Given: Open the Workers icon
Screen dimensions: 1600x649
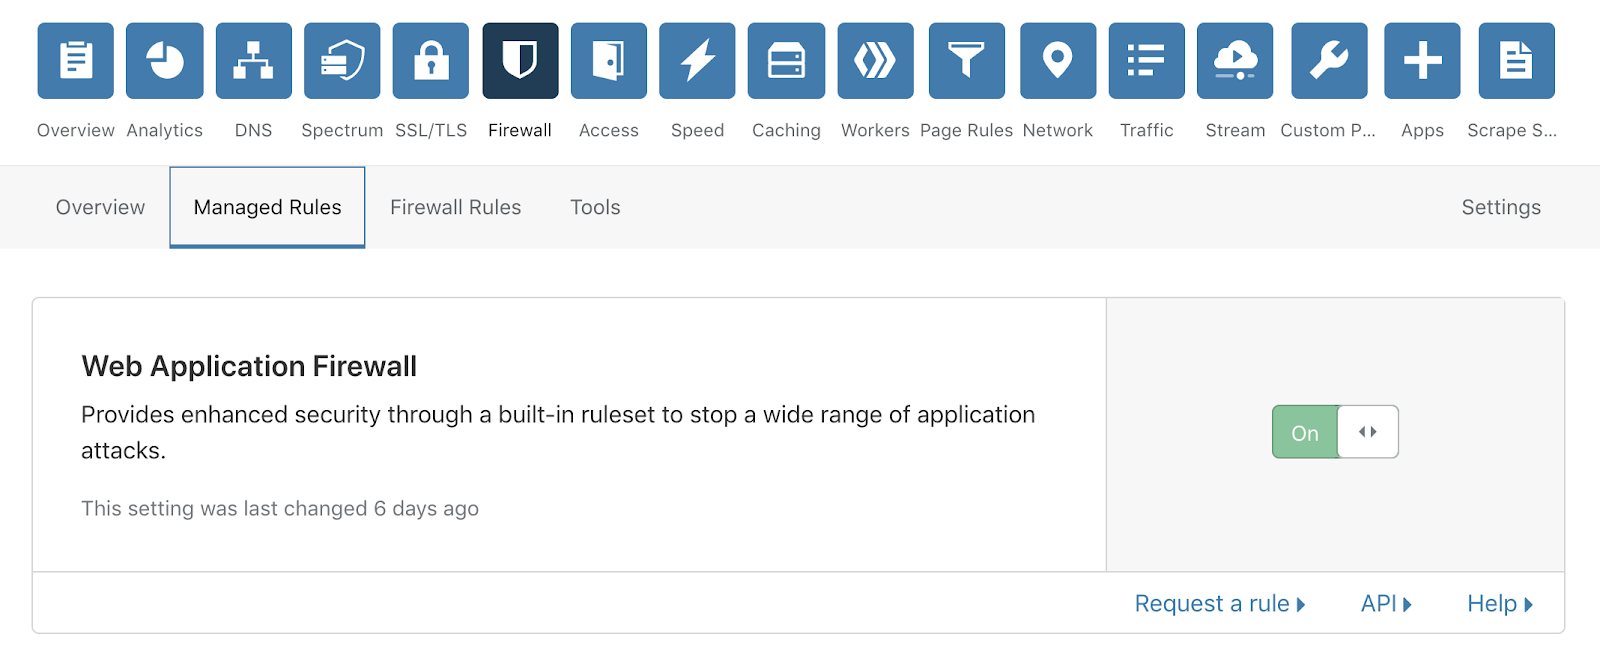Looking at the screenshot, I should click(875, 61).
